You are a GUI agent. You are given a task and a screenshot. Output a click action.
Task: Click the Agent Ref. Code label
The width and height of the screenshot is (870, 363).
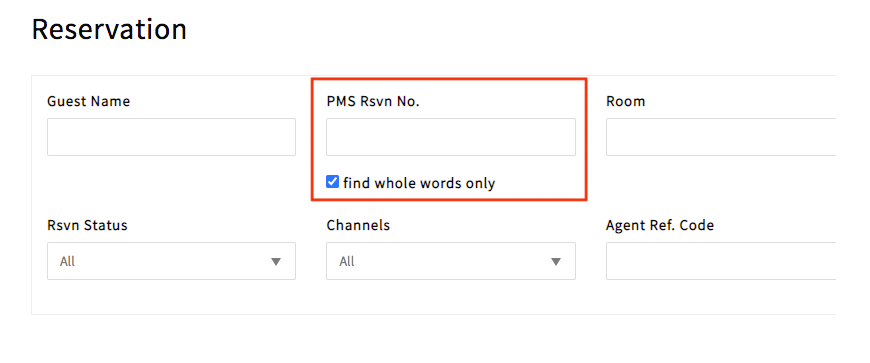click(x=660, y=225)
